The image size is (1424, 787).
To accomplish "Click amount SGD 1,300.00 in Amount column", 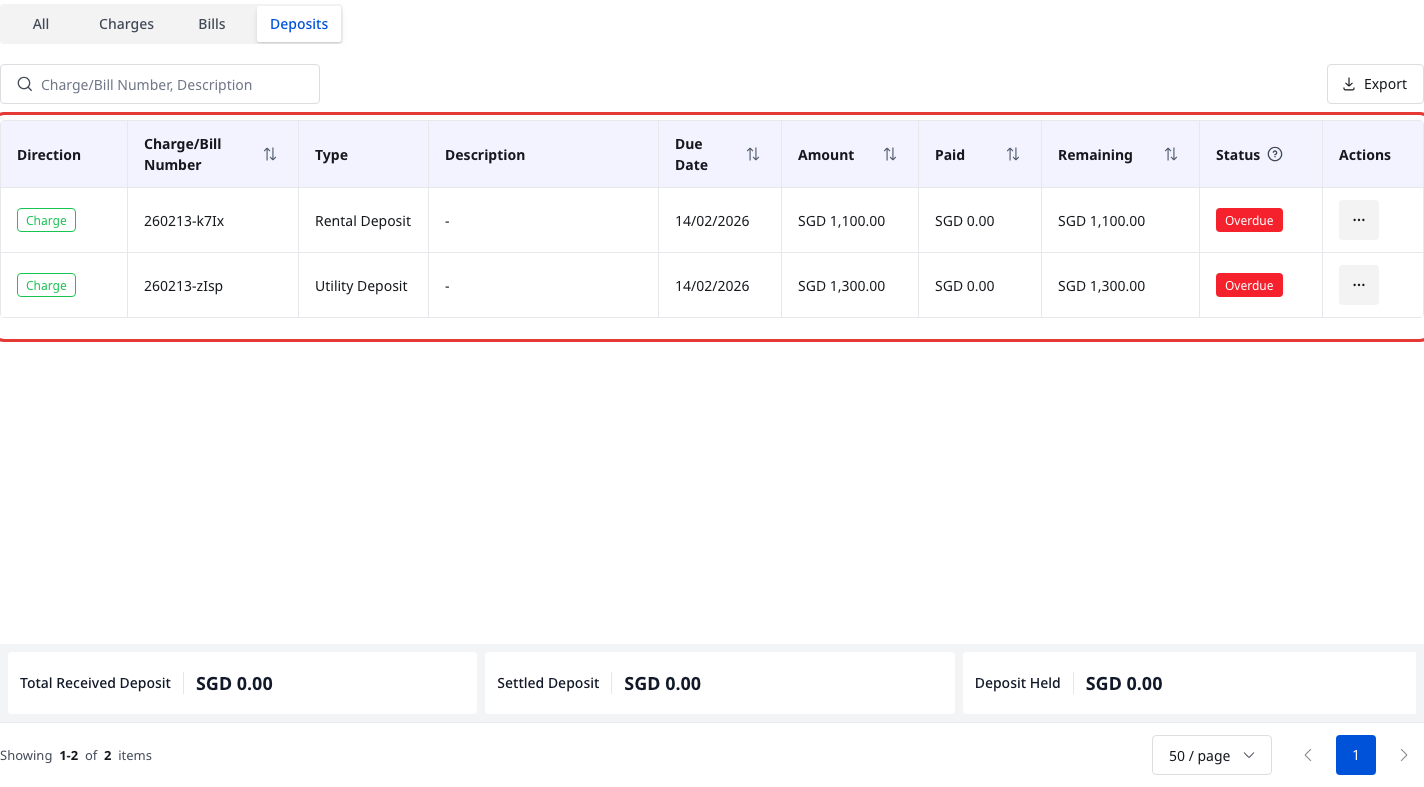I will click(x=841, y=286).
